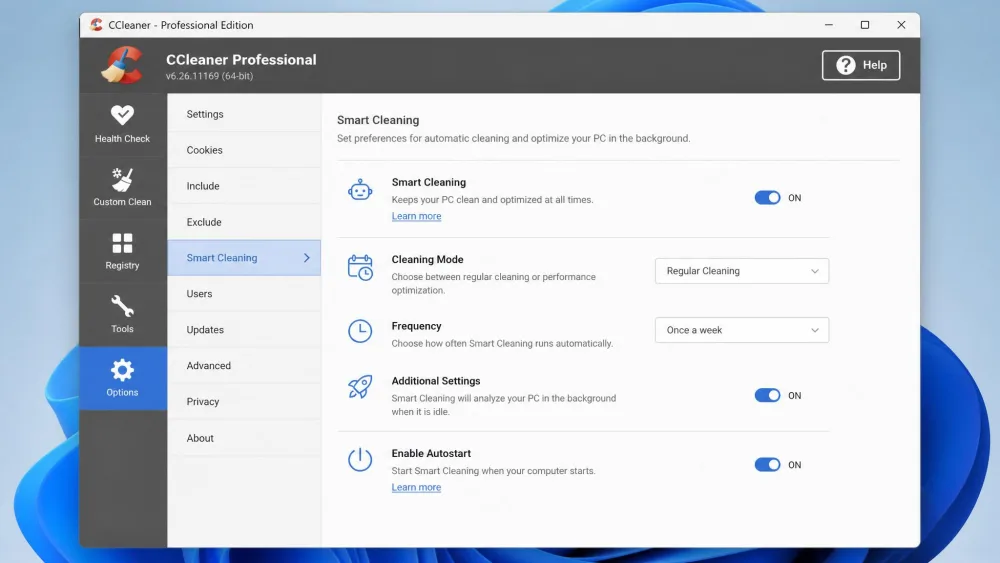This screenshot has width=1000, height=563.
Task: Click the Cleaning Mode calendar icon
Action: 360,267
